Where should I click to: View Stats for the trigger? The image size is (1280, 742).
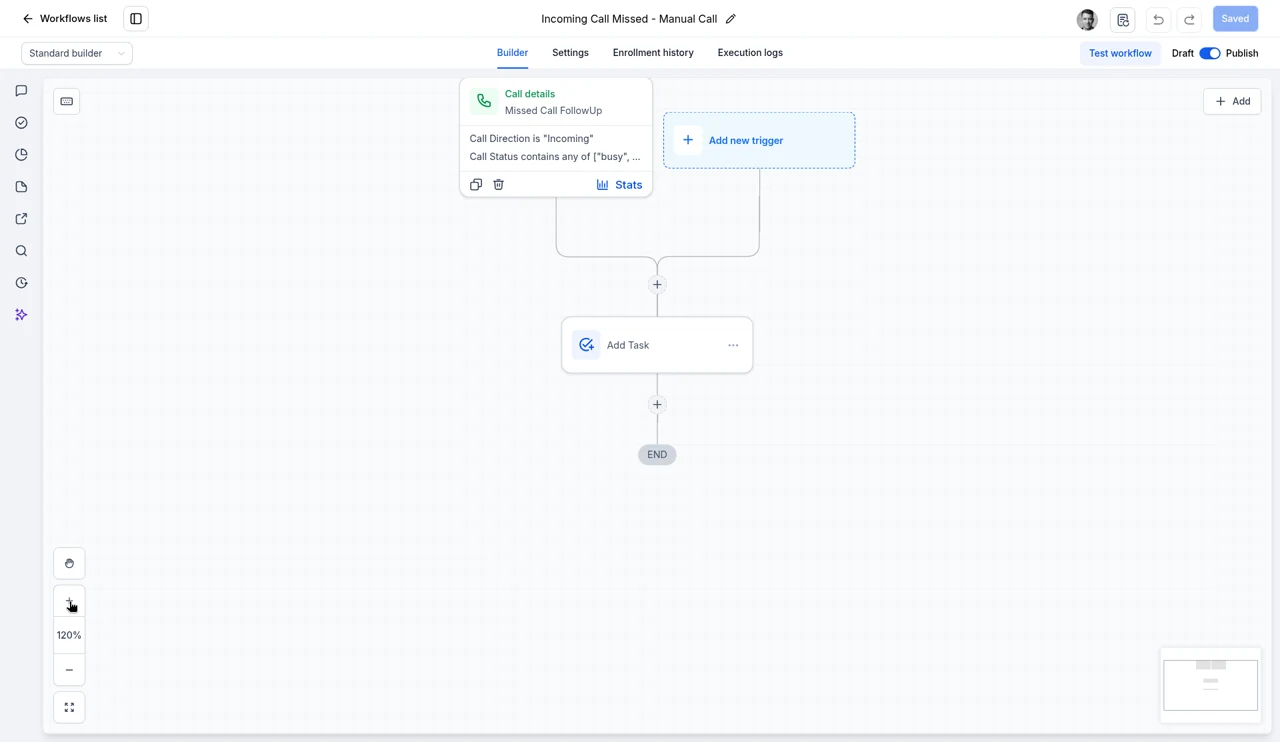[619, 185]
